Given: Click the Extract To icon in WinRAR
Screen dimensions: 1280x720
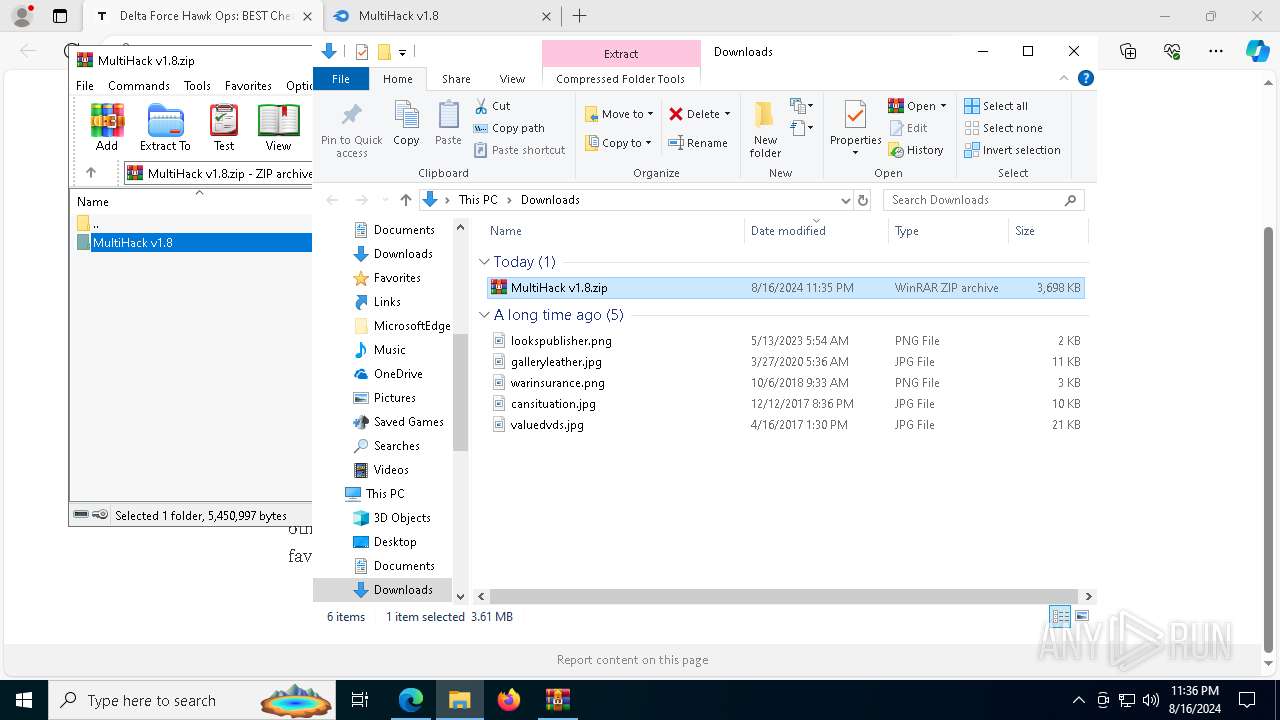Looking at the screenshot, I should pos(165,127).
